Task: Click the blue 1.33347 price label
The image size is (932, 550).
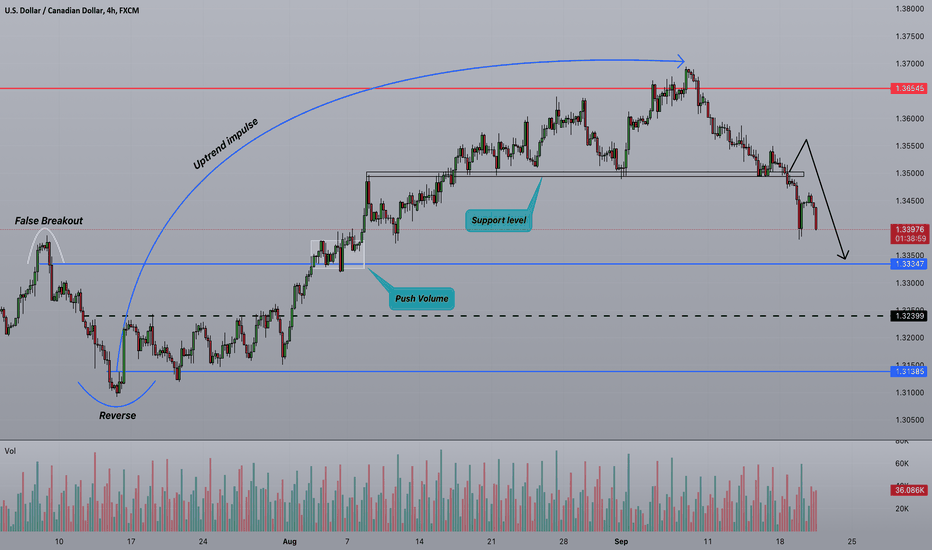Action: click(908, 264)
